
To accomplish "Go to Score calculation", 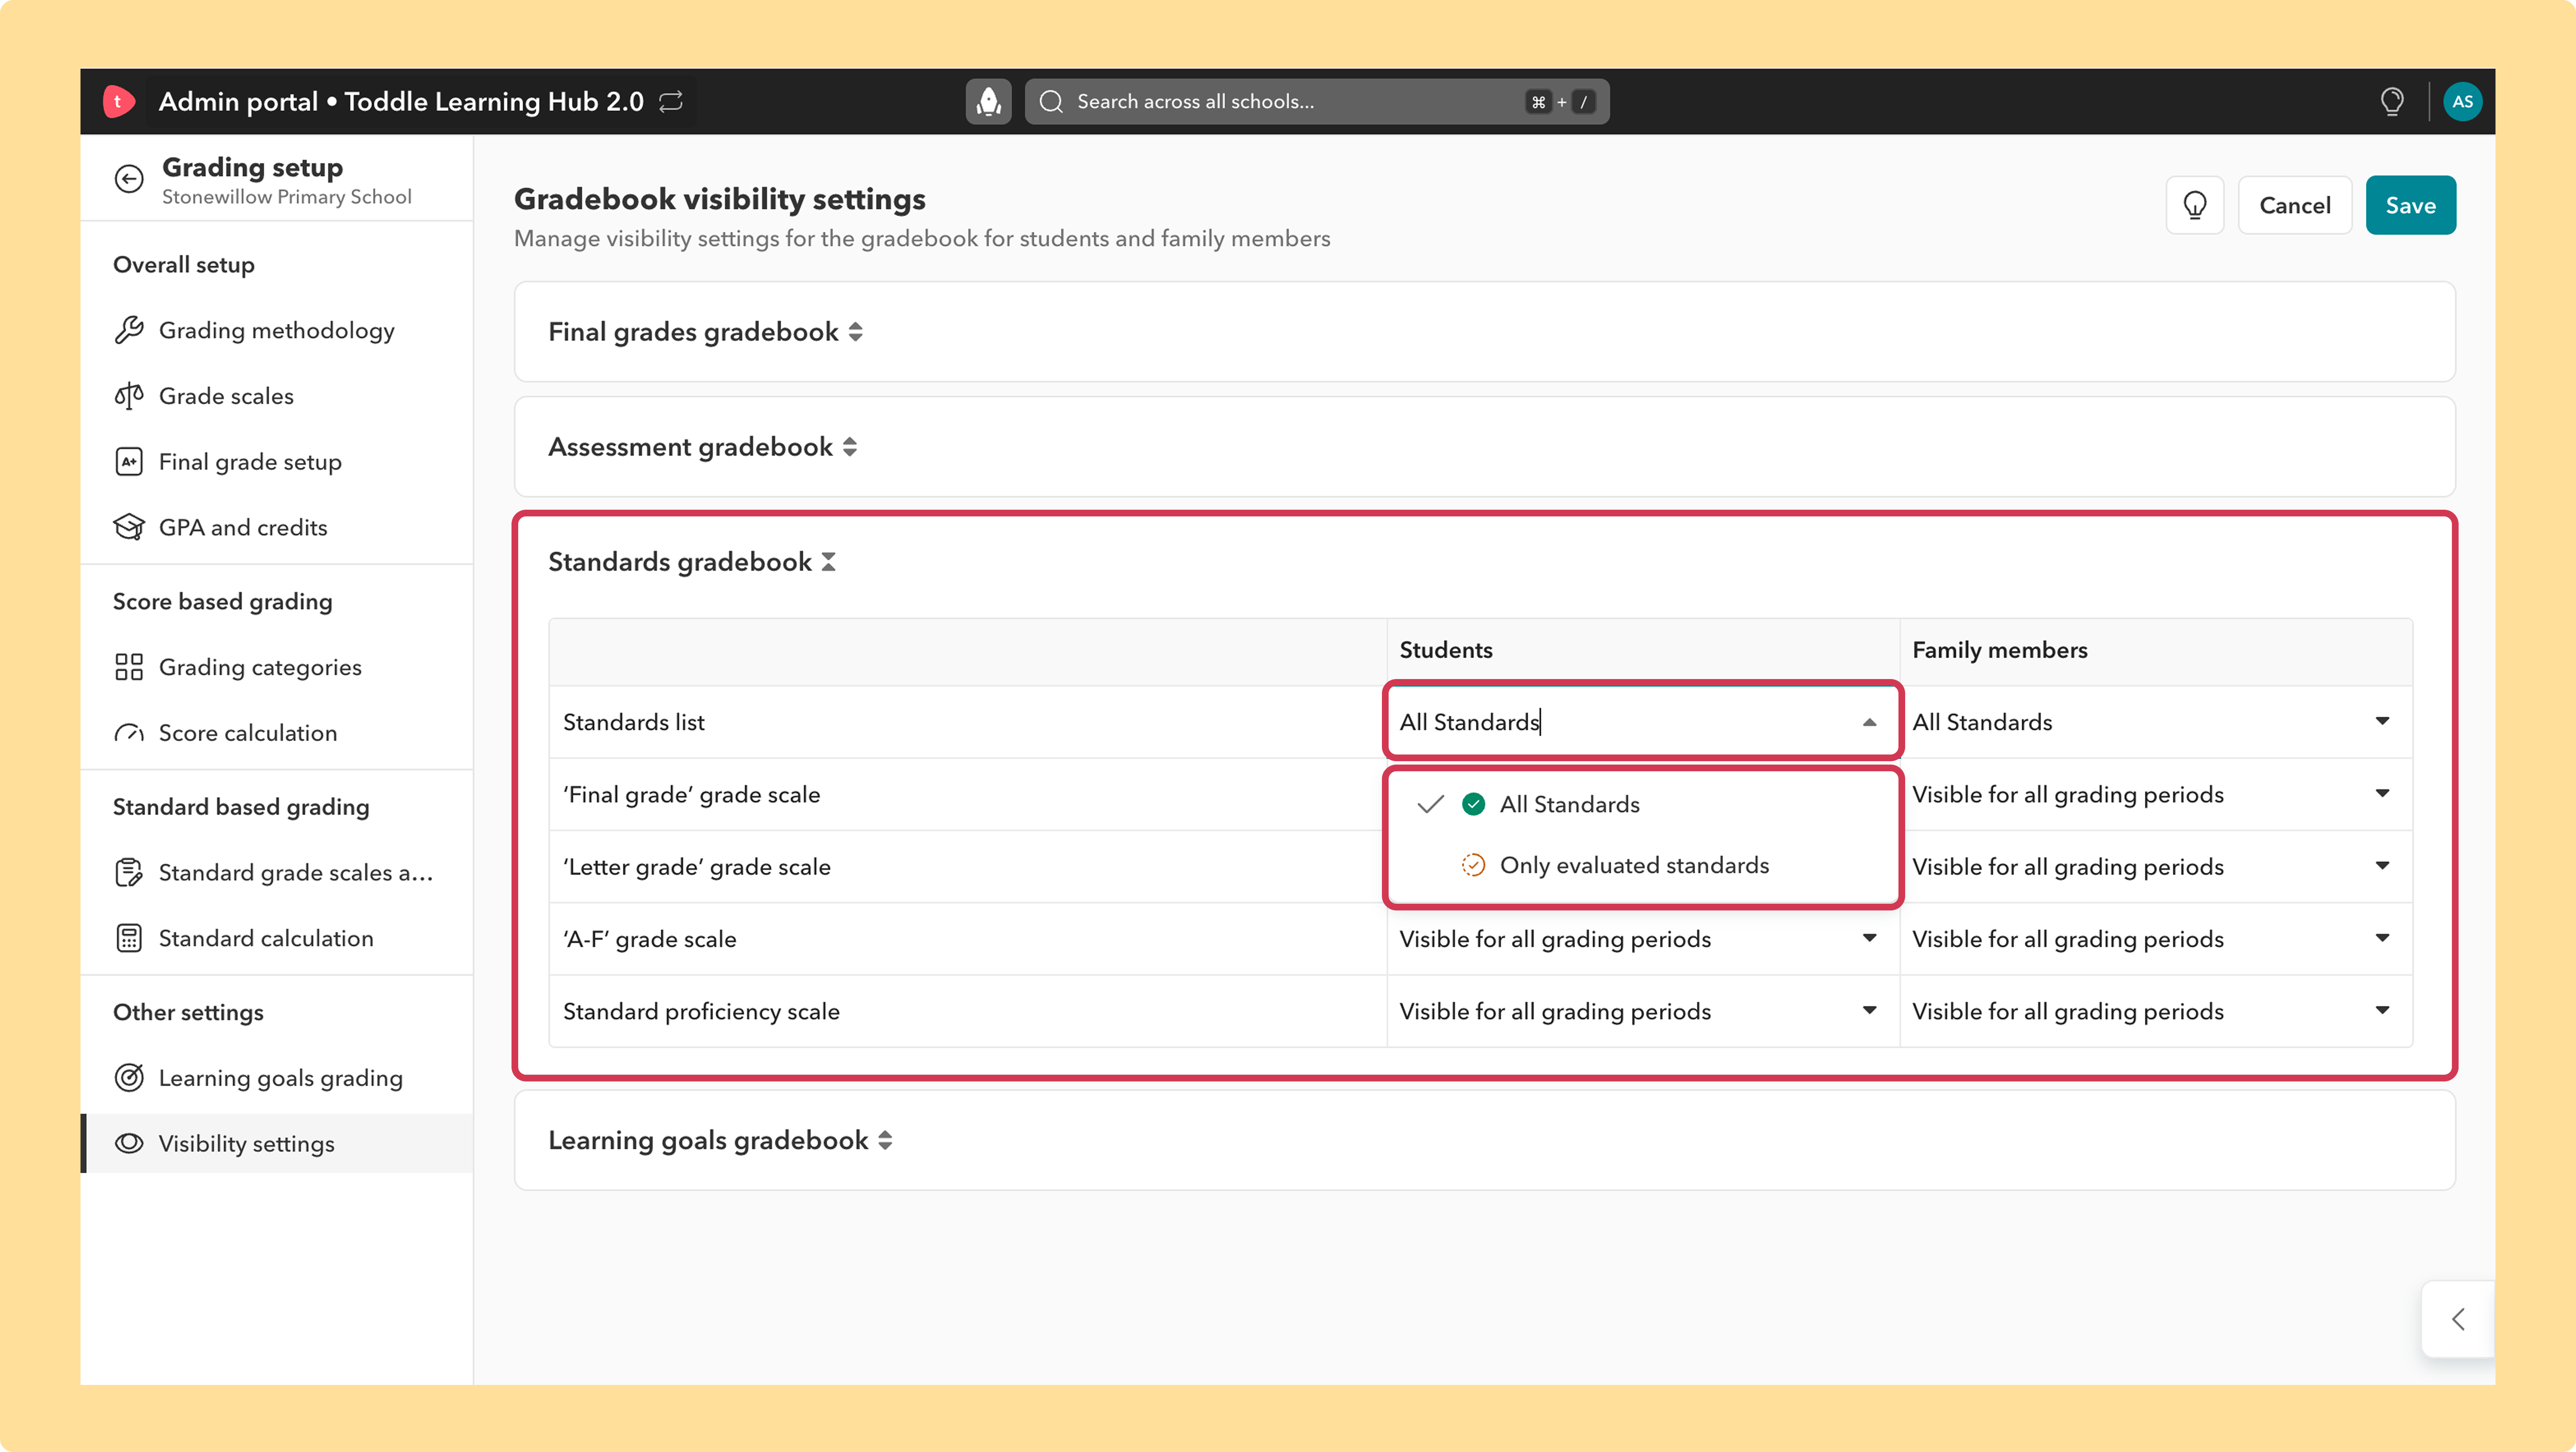I will 276,733.
